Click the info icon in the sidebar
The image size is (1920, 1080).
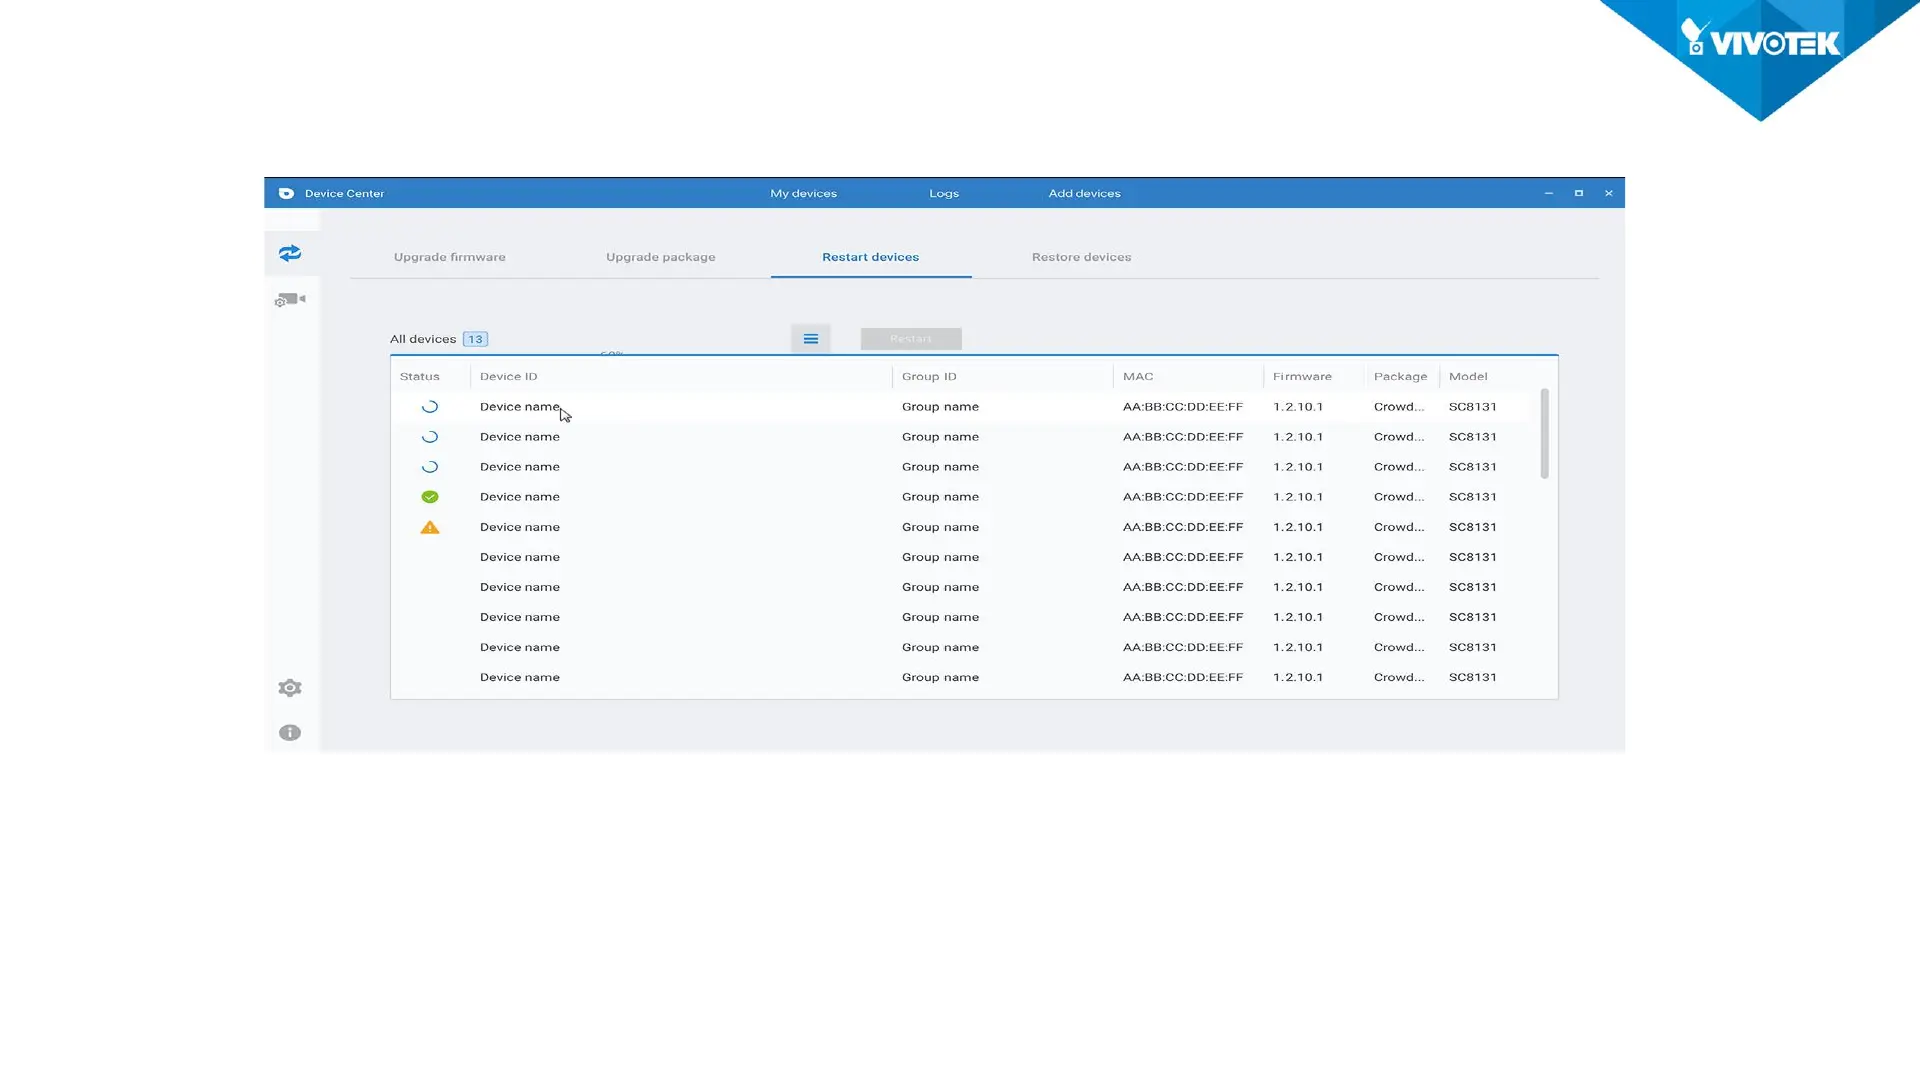(290, 733)
